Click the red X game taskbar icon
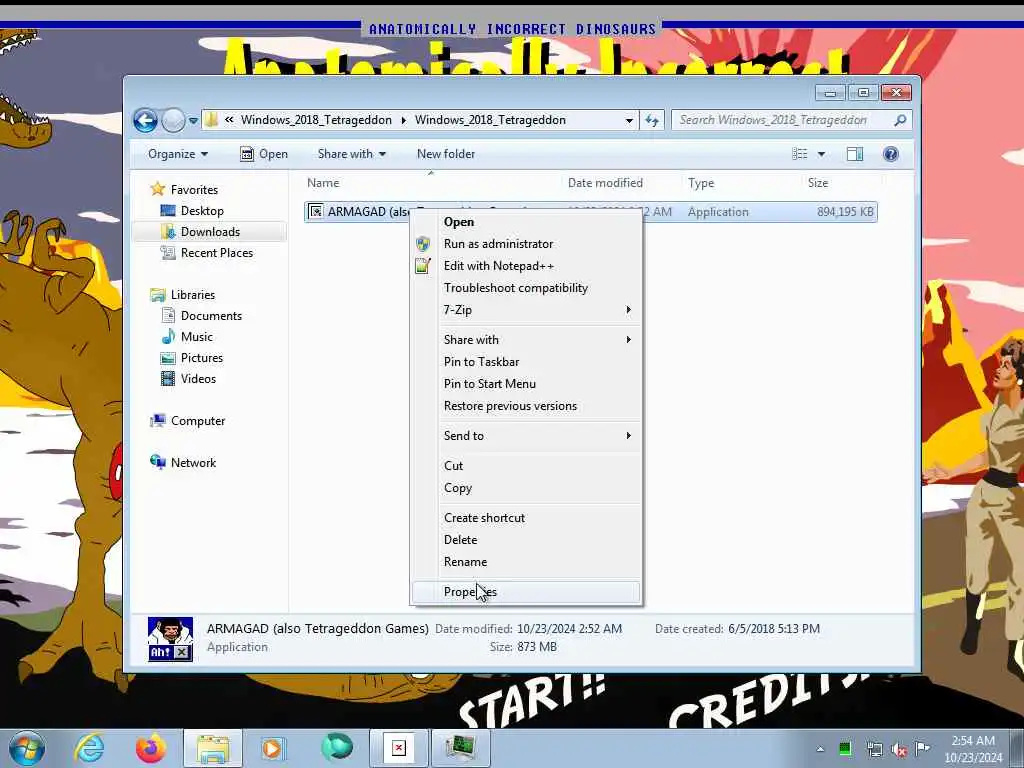 click(398, 748)
